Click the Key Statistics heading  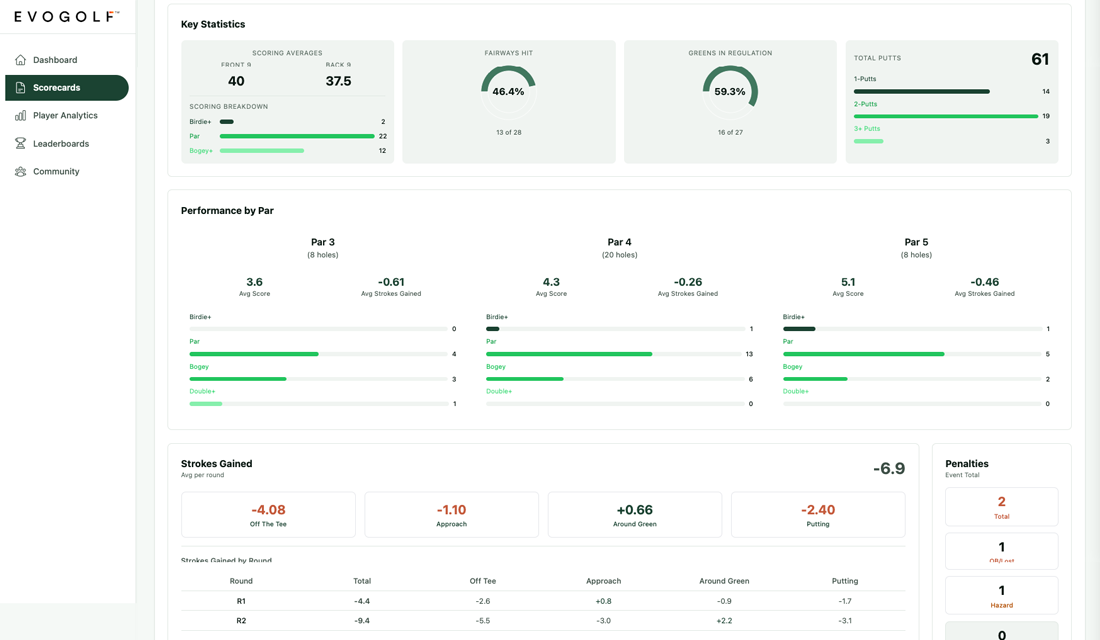[x=213, y=24]
